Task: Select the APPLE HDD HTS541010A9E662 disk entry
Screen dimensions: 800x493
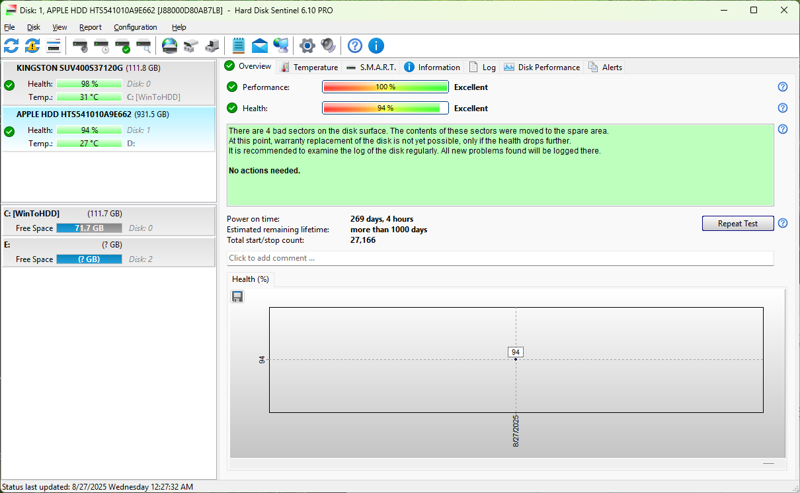Action: [x=108, y=129]
